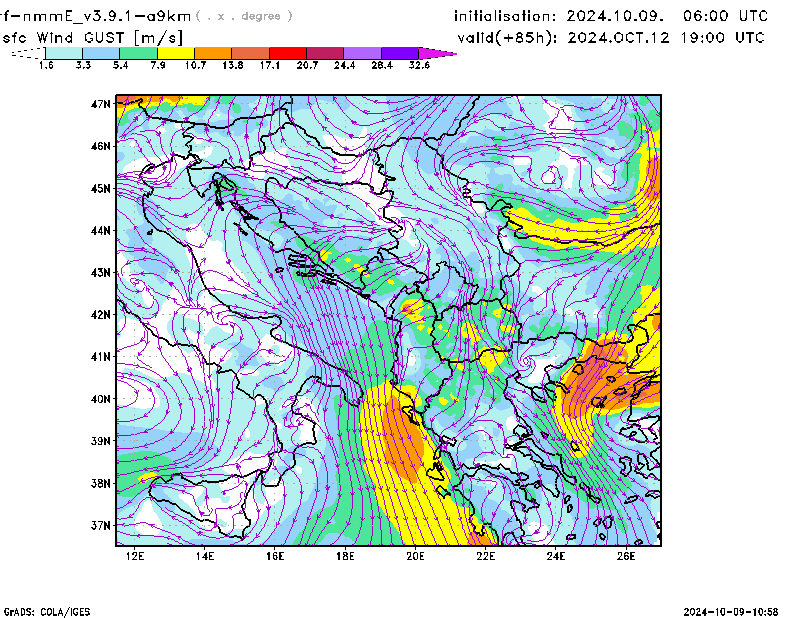Click the green legend swatch (5.4–7.9)

(139, 53)
